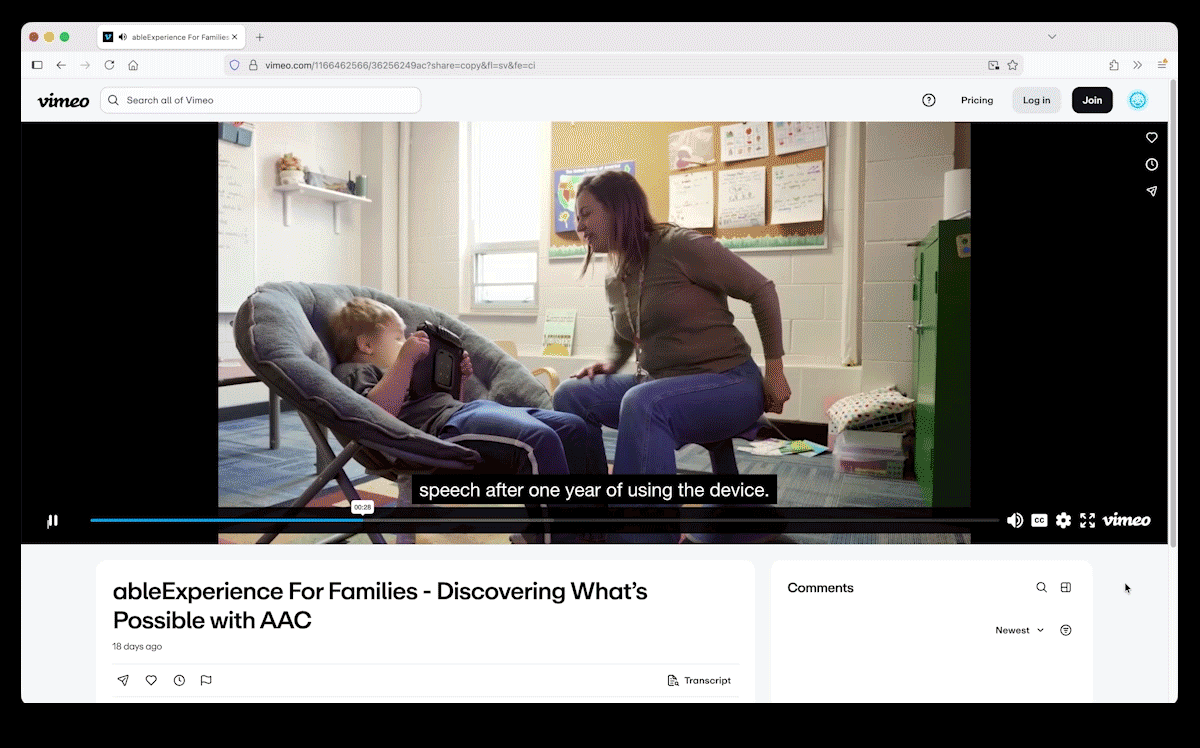Click the share arrow below the video title

(123, 680)
